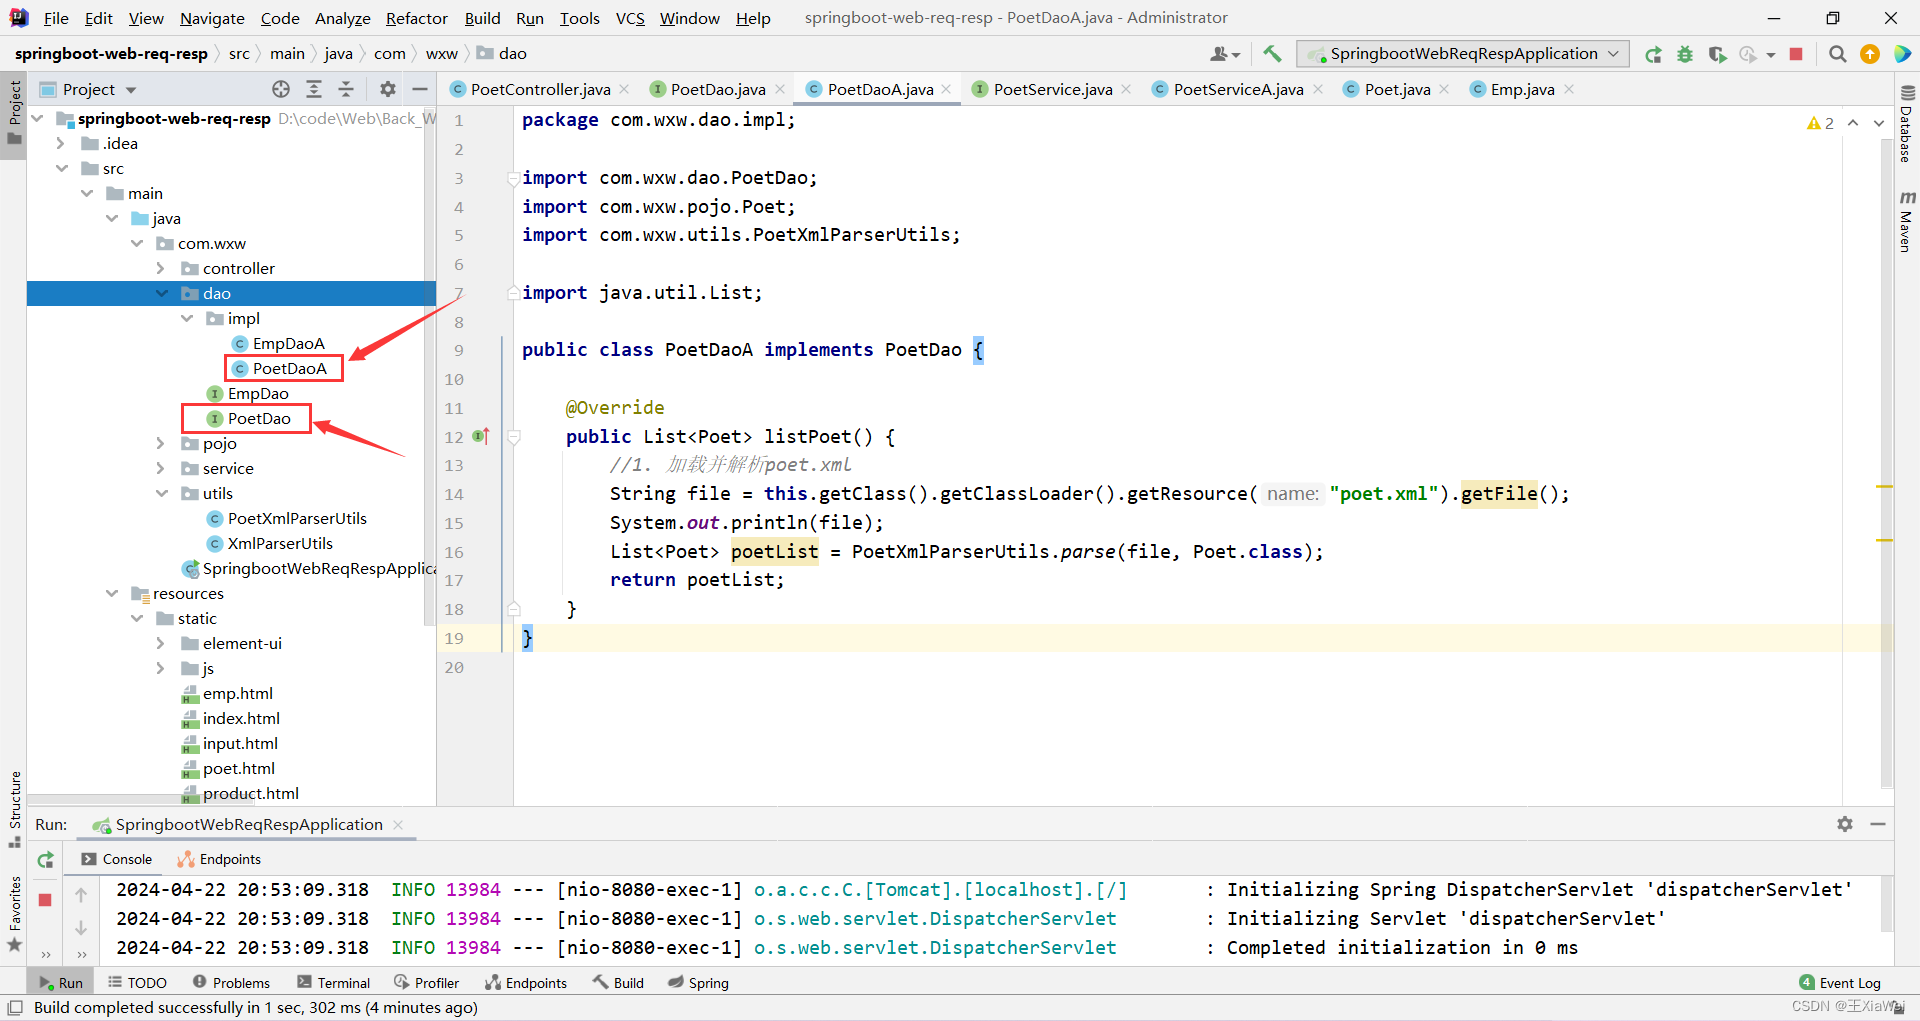The image size is (1920, 1021).
Task: Open the Endpoints tab in Run panel
Action: coord(219,859)
